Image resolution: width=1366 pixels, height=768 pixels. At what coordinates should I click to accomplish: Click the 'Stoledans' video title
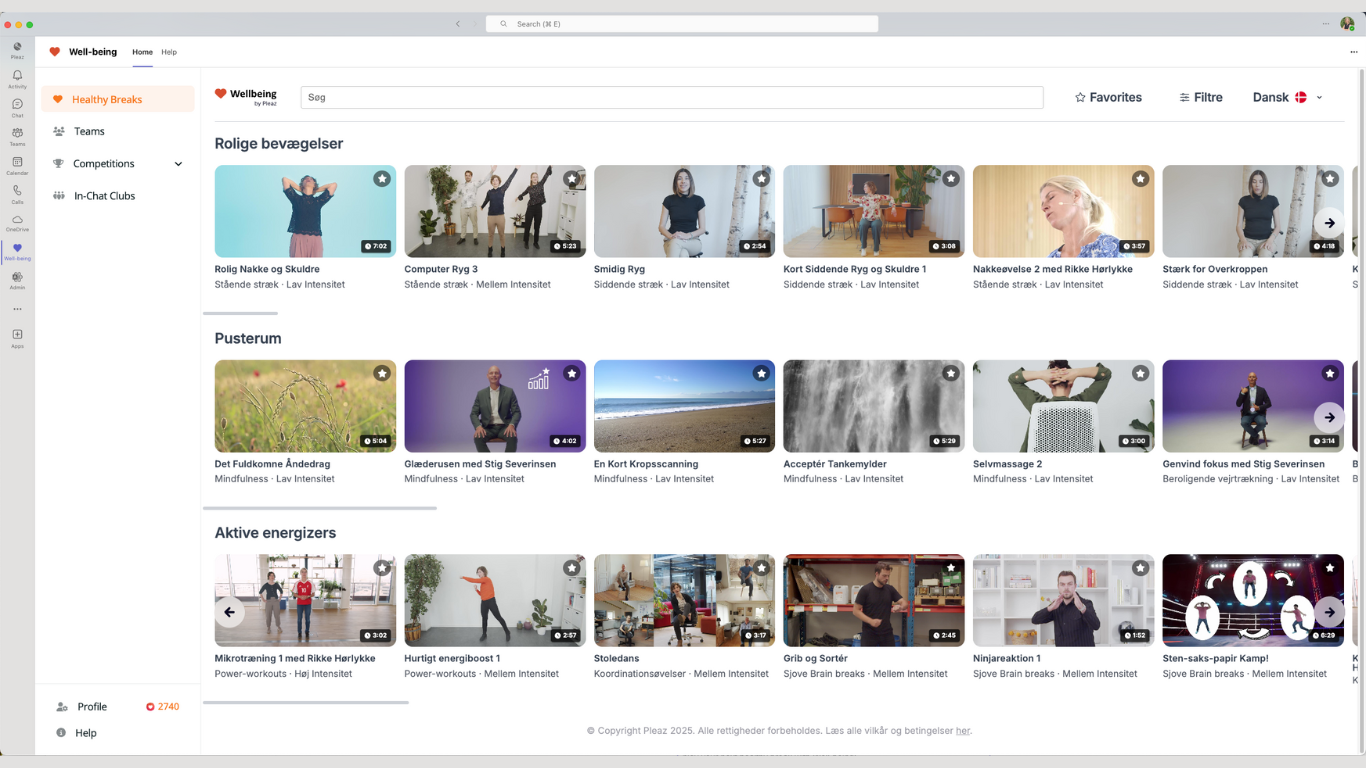(616, 658)
